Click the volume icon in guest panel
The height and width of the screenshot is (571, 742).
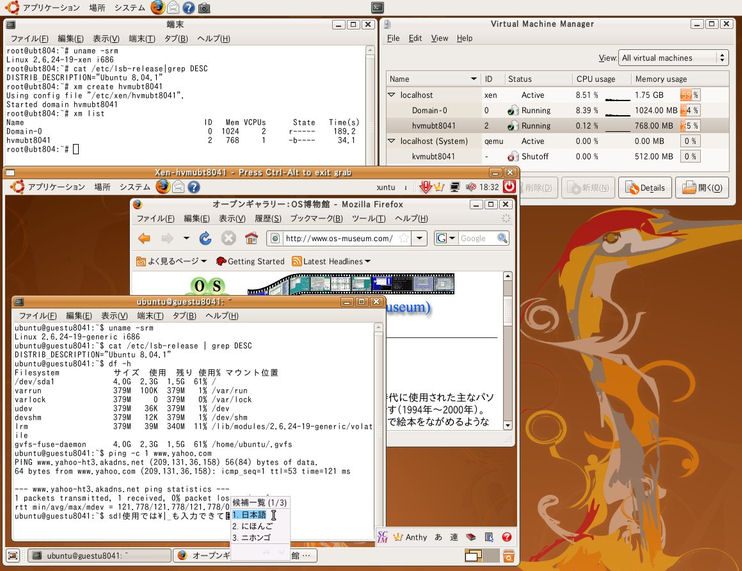[470, 187]
